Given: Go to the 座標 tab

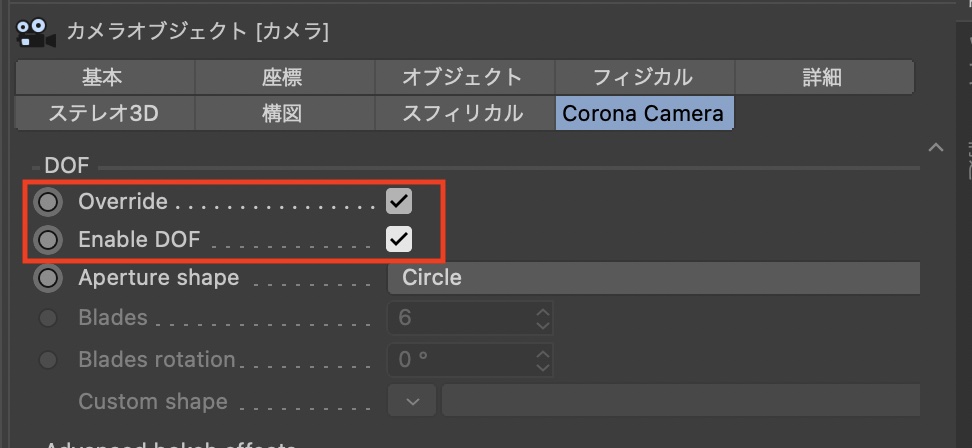Looking at the screenshot, I should tap(282, 77).
